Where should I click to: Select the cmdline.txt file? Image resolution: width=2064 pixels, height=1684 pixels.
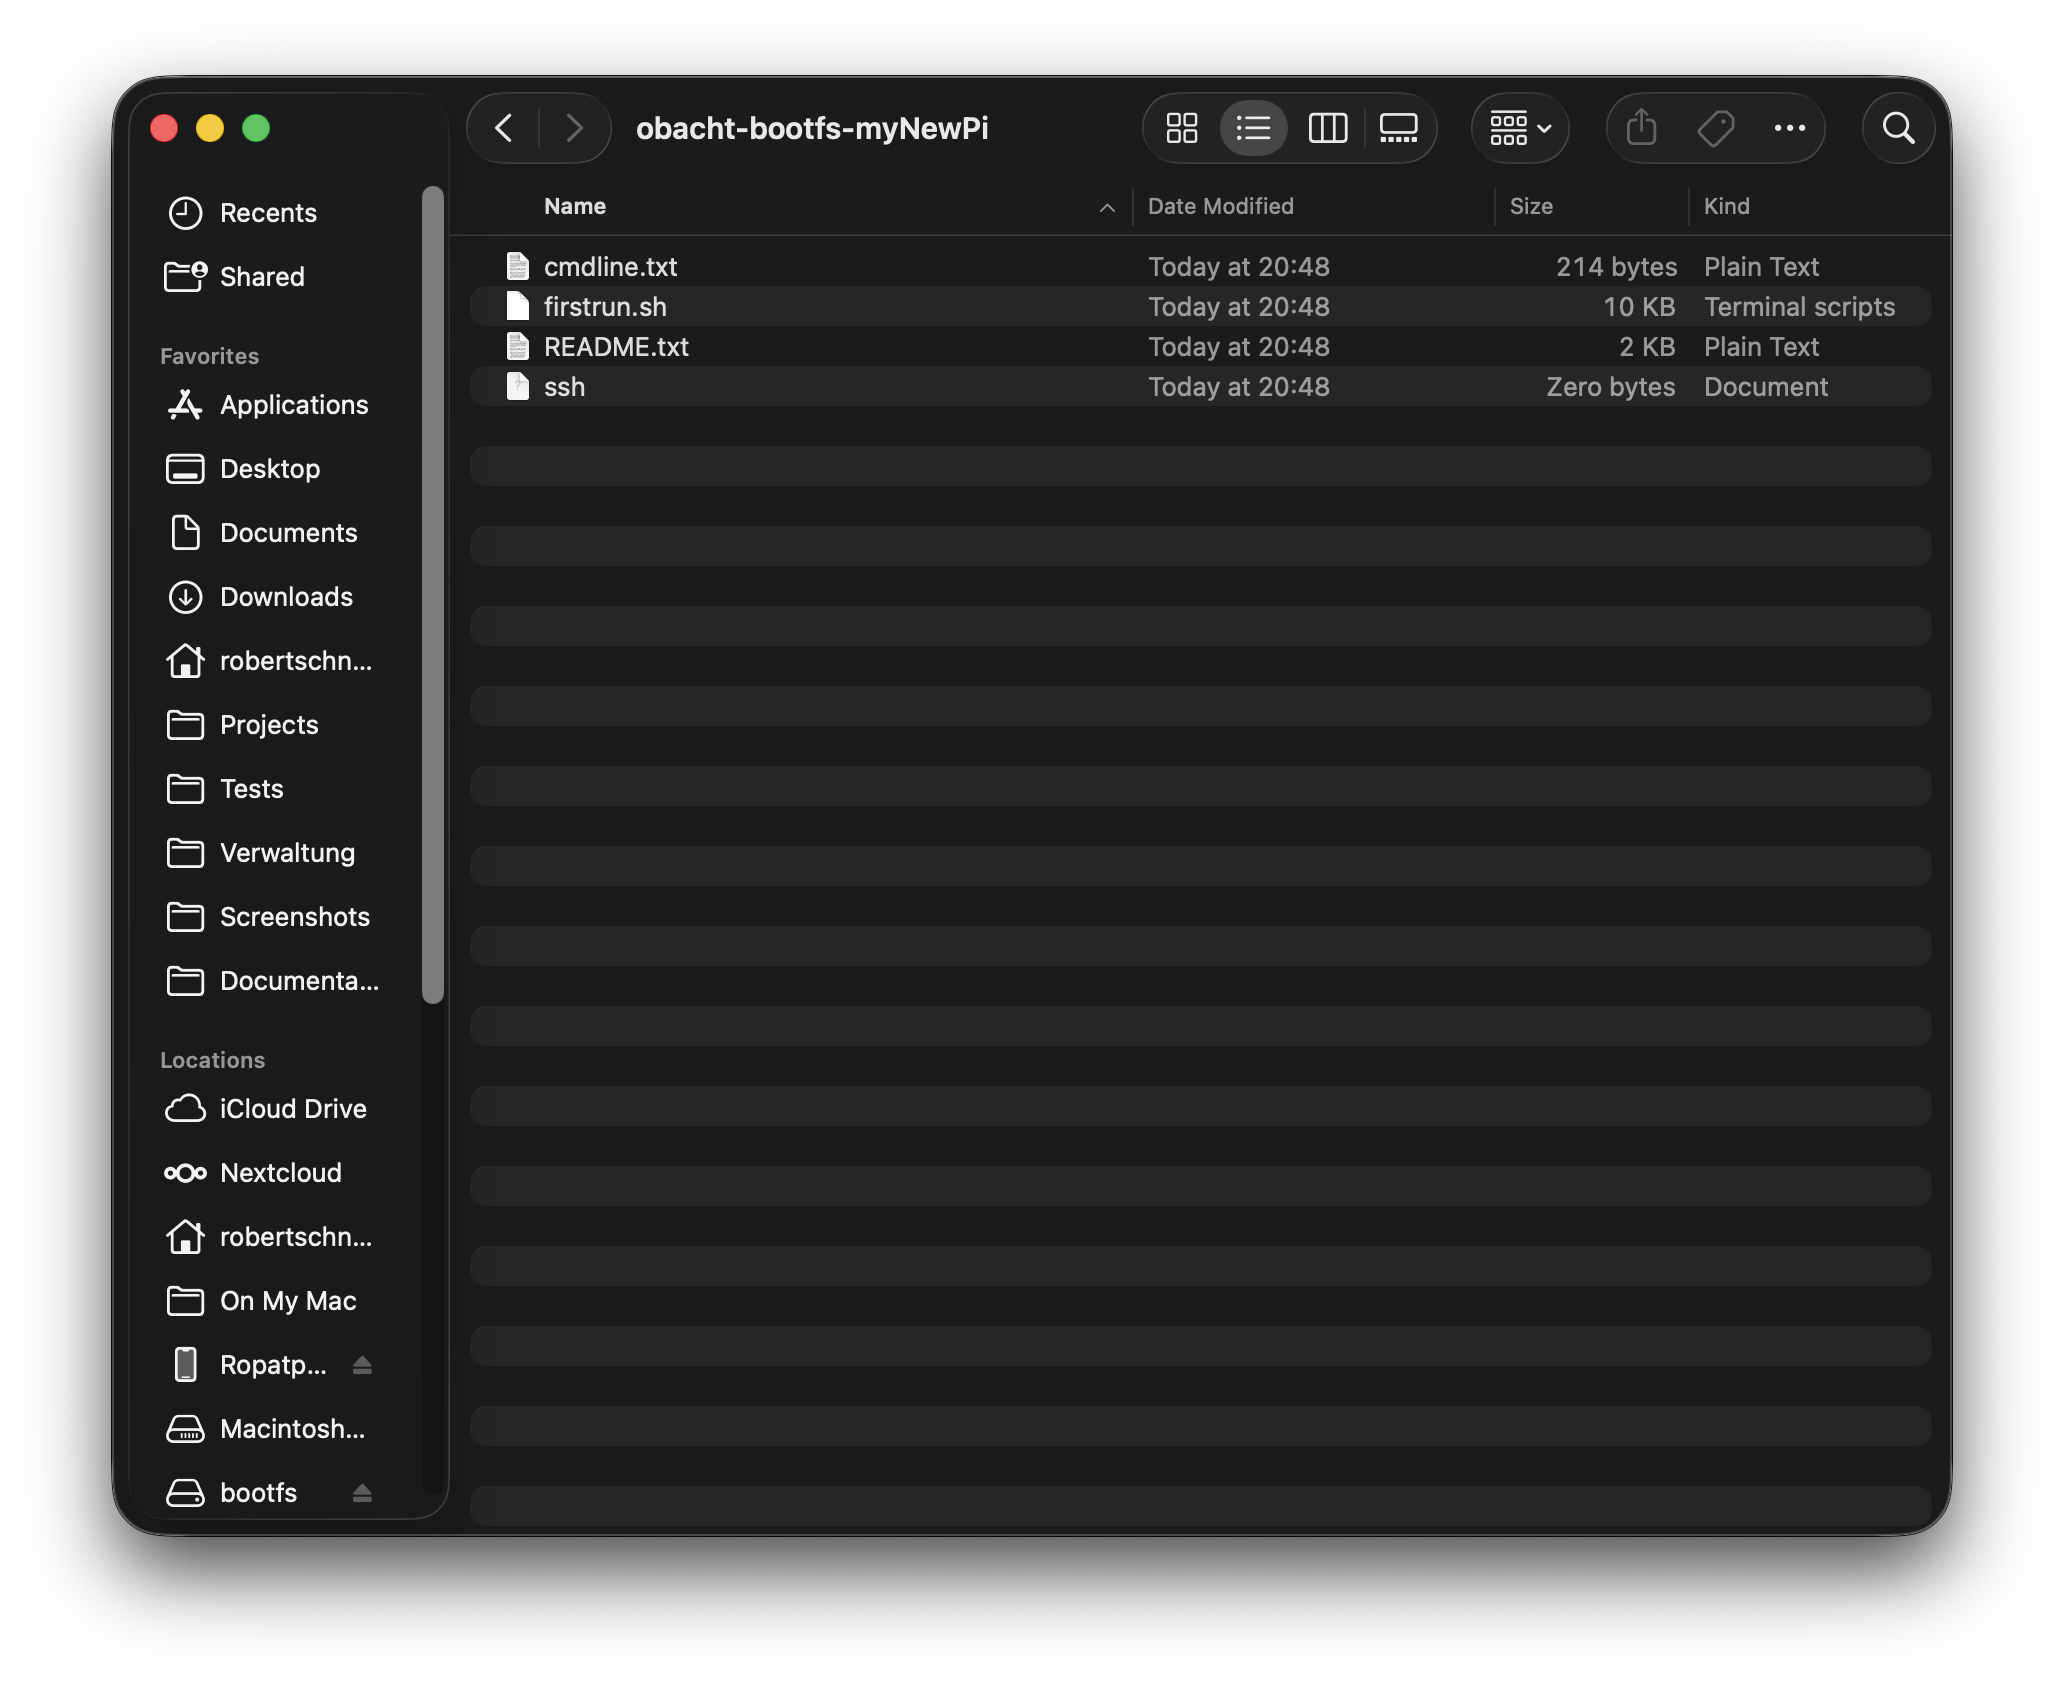(x=1200, y=266)
